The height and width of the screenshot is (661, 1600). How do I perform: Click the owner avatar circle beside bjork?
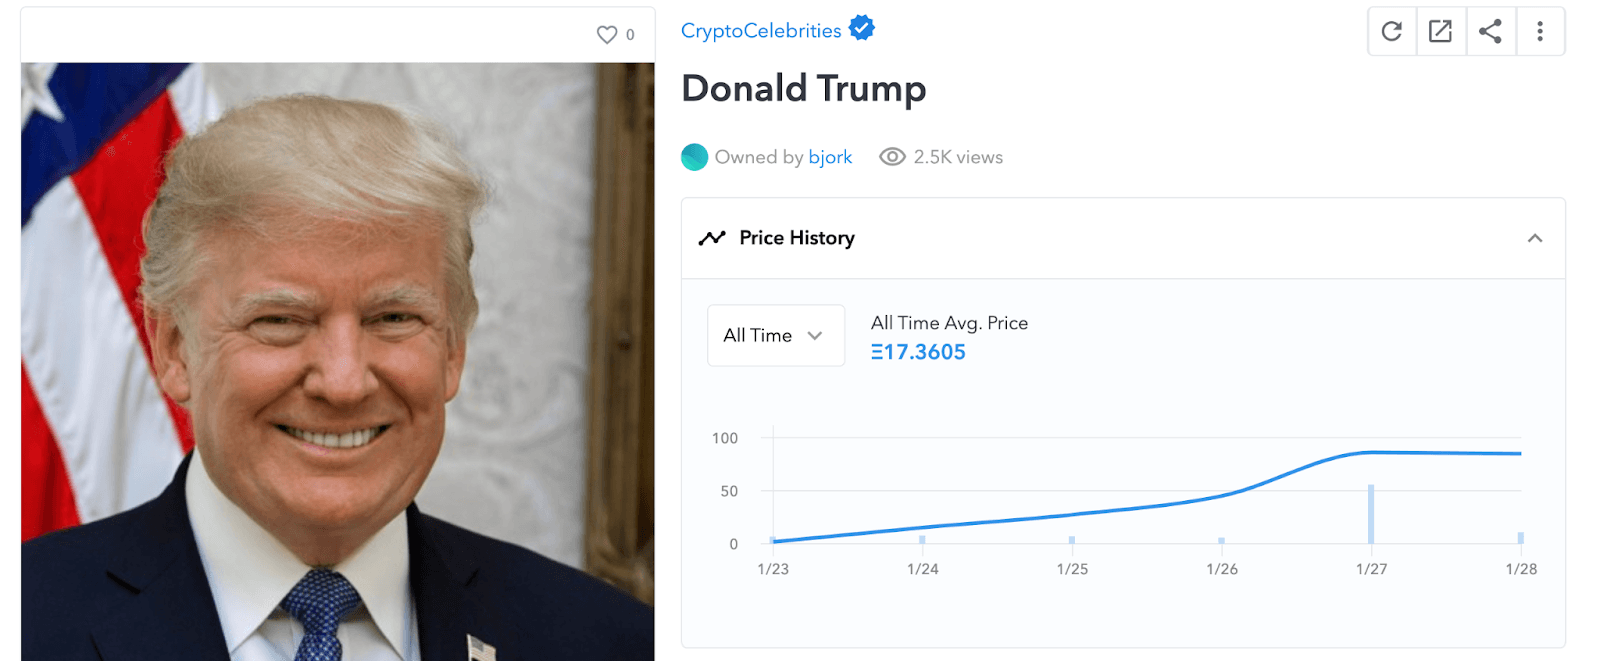(694, 157)
